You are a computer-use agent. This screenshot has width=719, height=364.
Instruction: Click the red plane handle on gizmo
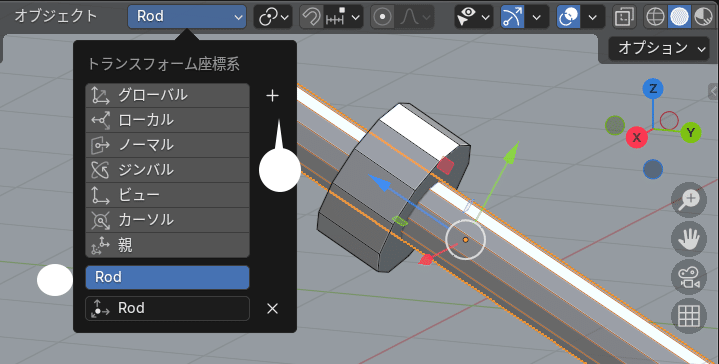pyautogui.click(x=445, y=165)
